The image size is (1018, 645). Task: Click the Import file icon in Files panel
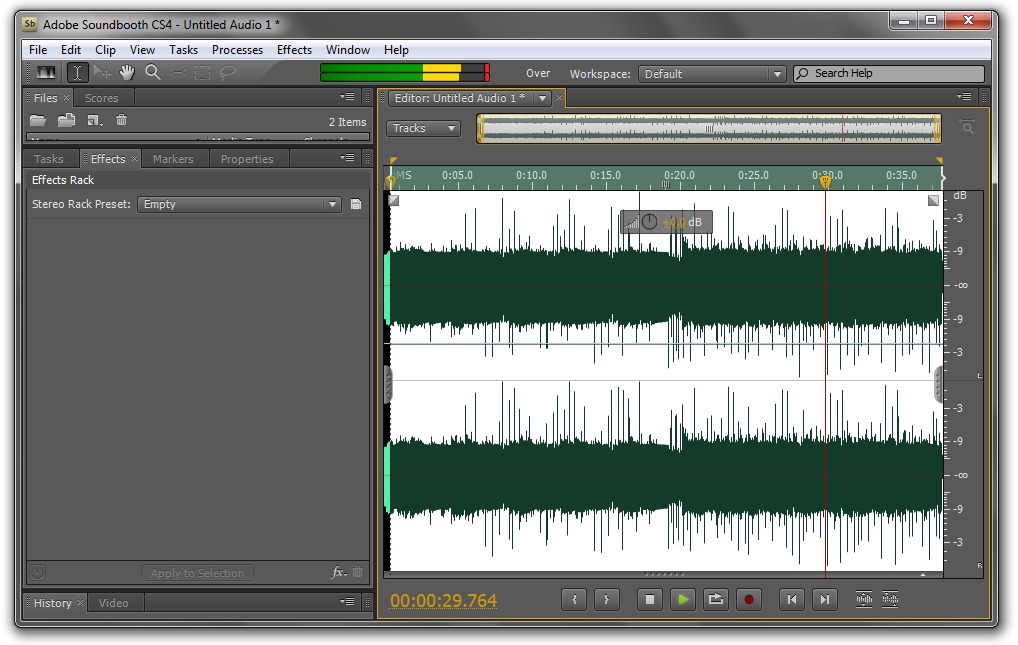[x=66, y=120]
